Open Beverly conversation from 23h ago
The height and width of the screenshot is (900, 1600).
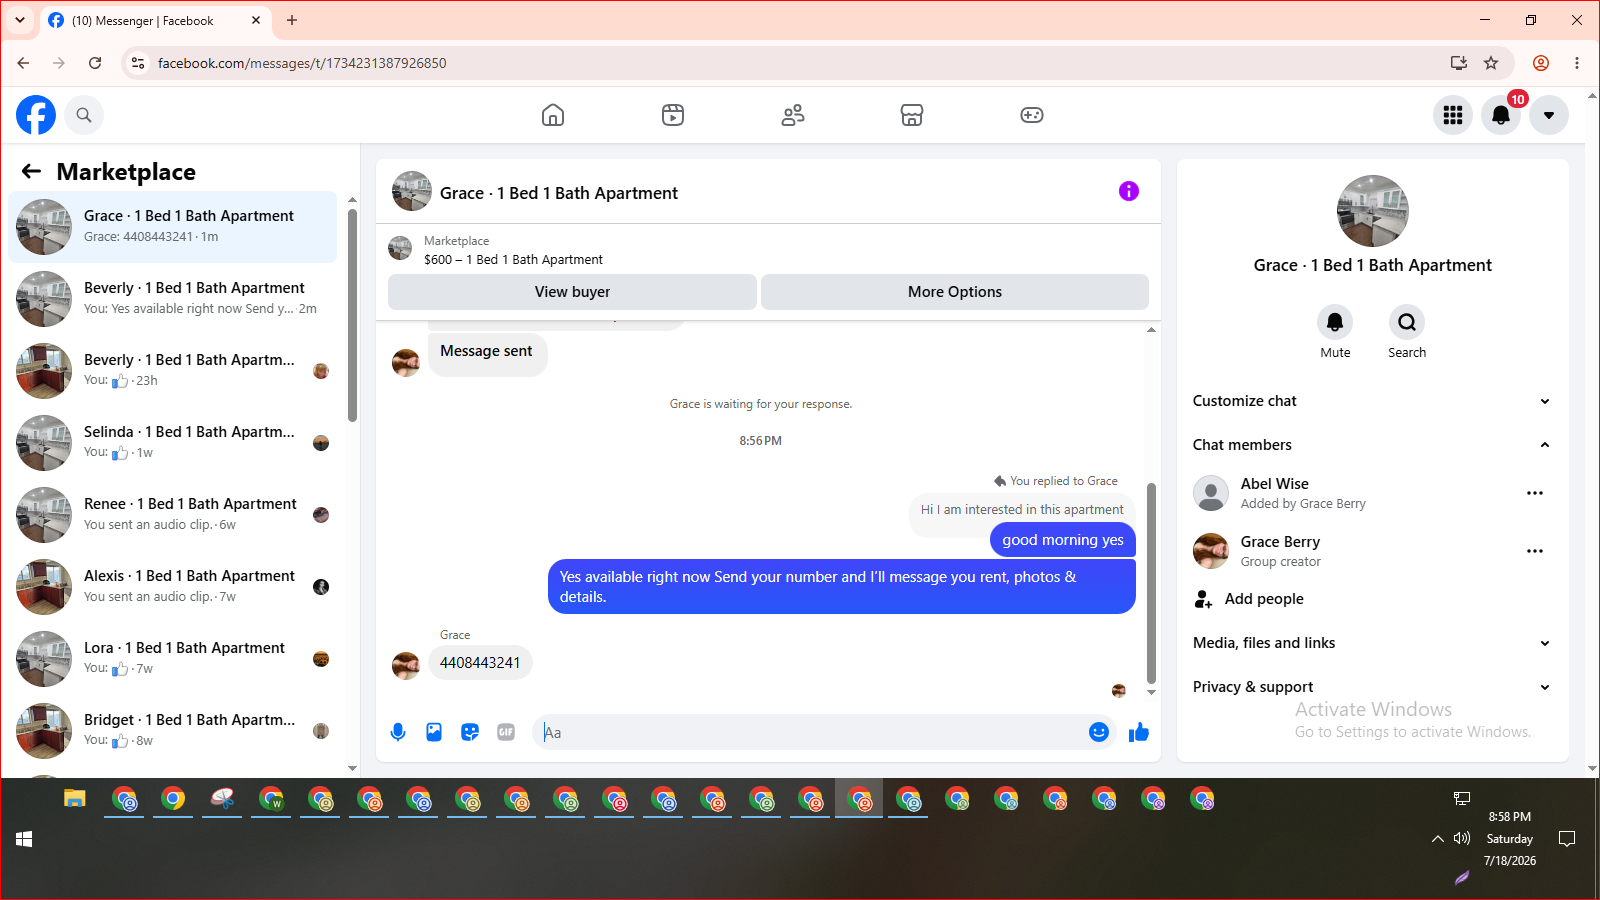click(x=173, y=371)
